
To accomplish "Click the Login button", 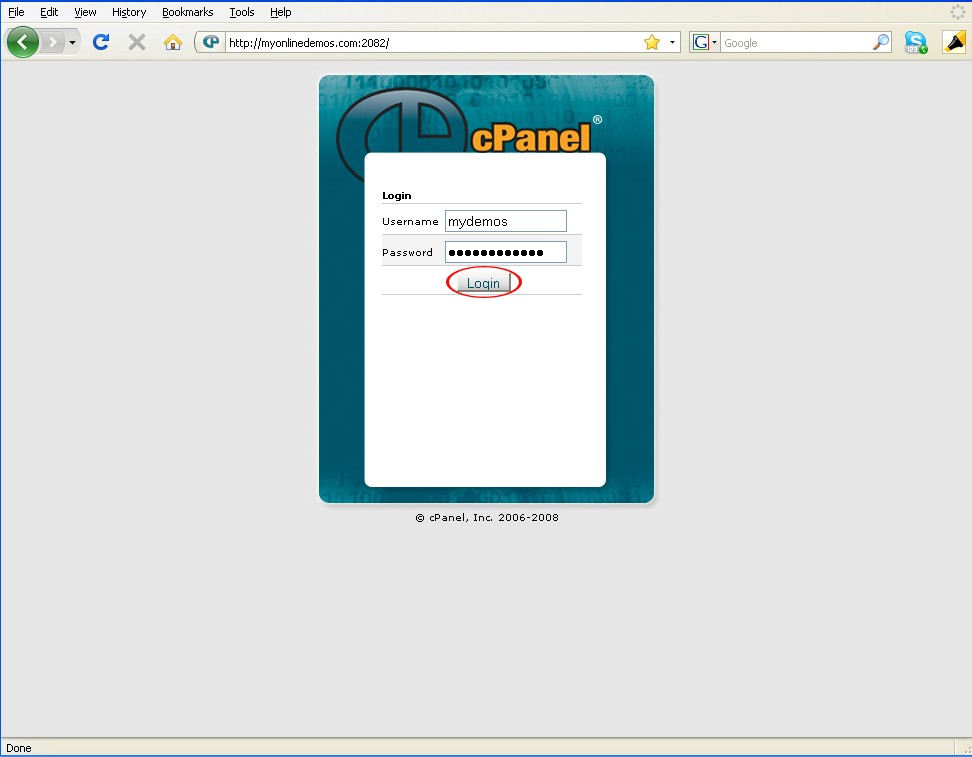I will point(484,283).
